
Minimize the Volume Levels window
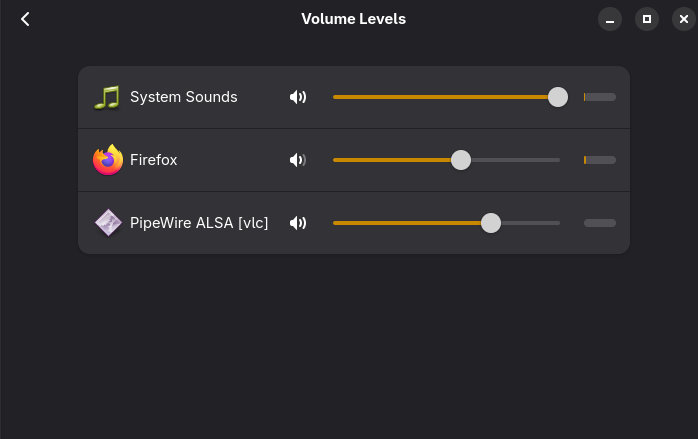[x=611, y=19]
